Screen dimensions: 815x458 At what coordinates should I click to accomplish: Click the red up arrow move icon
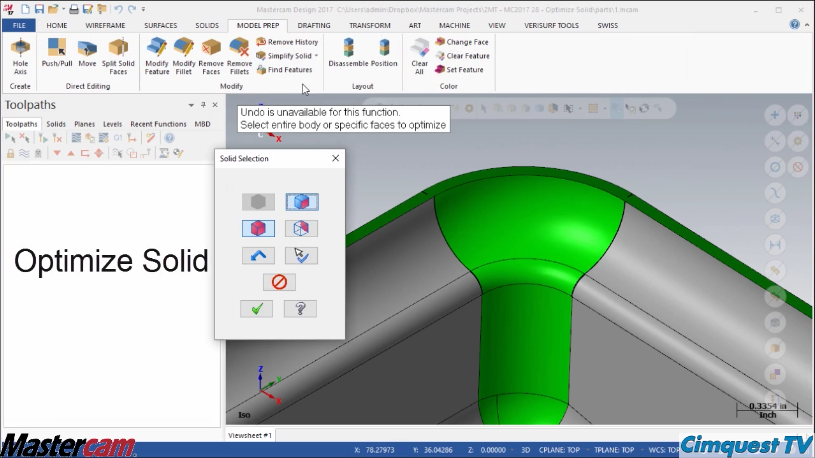pos(71,153)
